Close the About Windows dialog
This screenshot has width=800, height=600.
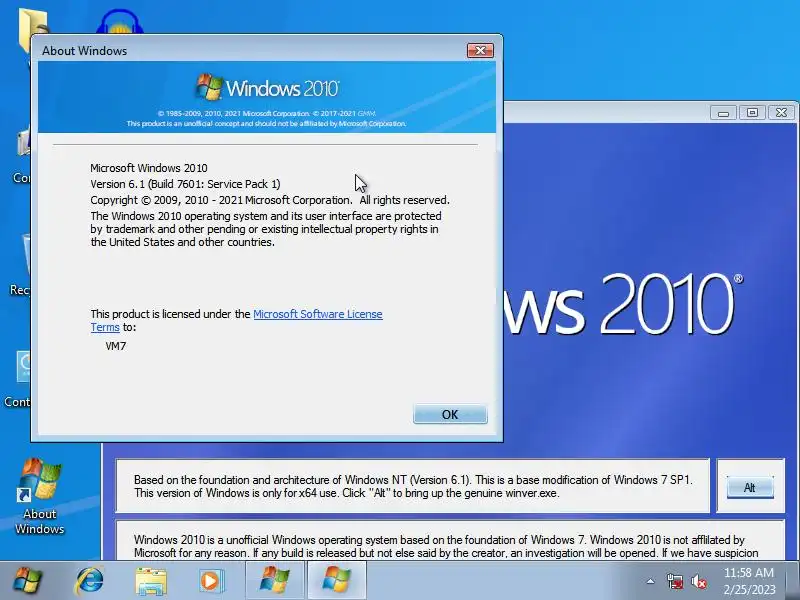[480, 50]
